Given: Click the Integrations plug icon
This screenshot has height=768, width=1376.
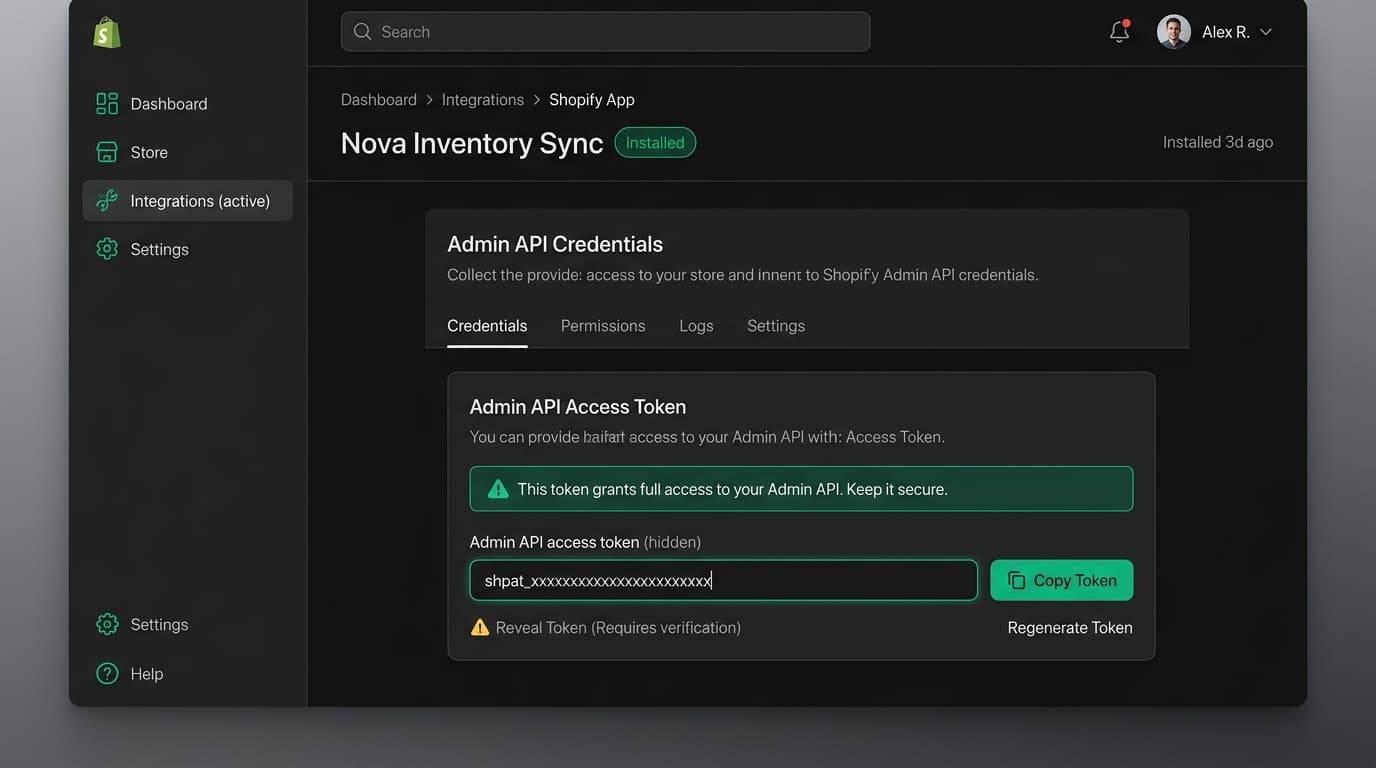Looking at the screenshot, I should tap(107, 201).
